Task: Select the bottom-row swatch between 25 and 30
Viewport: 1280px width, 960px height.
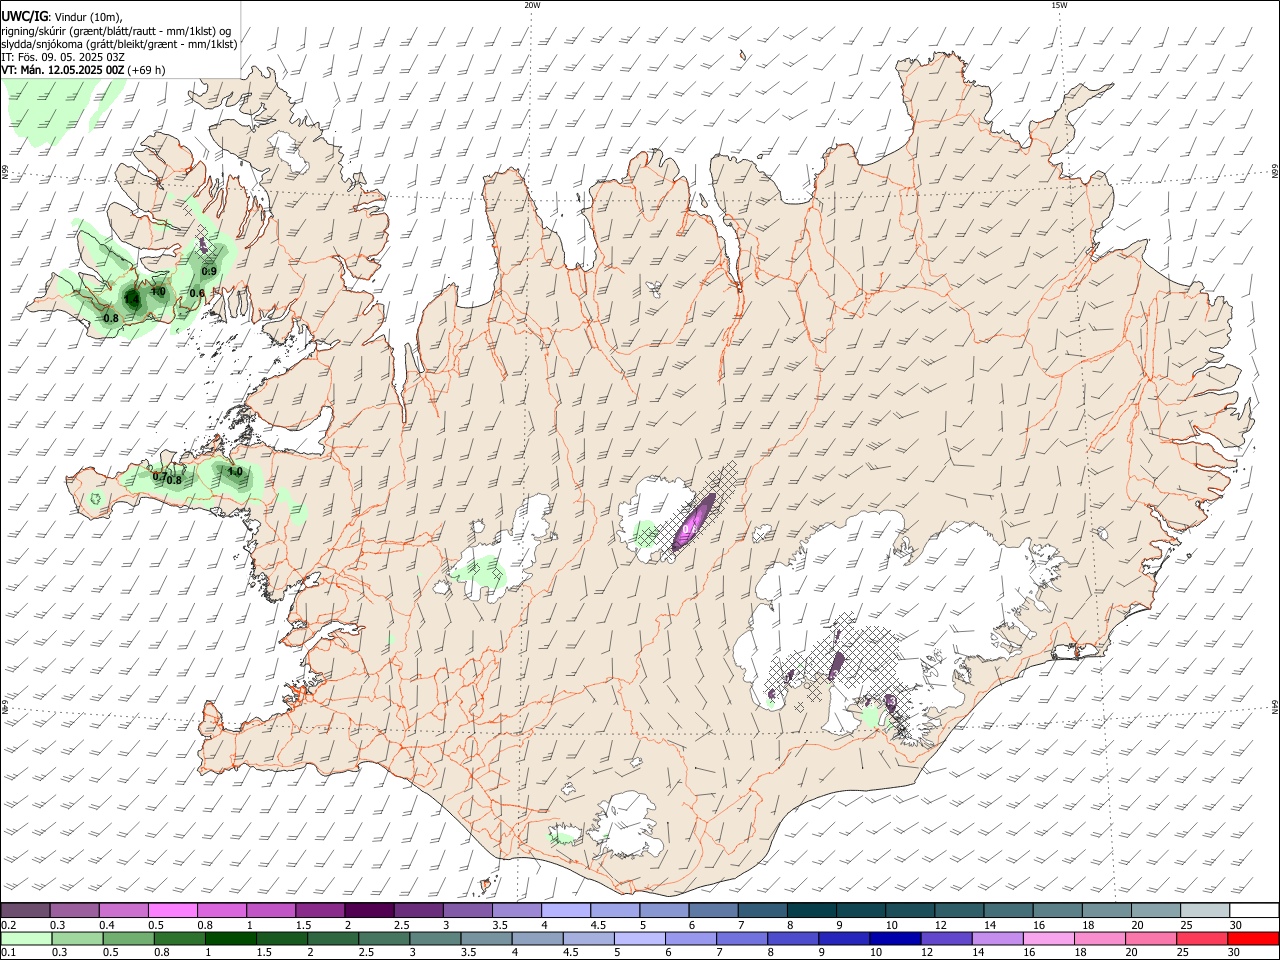Action: tap(1202, 938)
